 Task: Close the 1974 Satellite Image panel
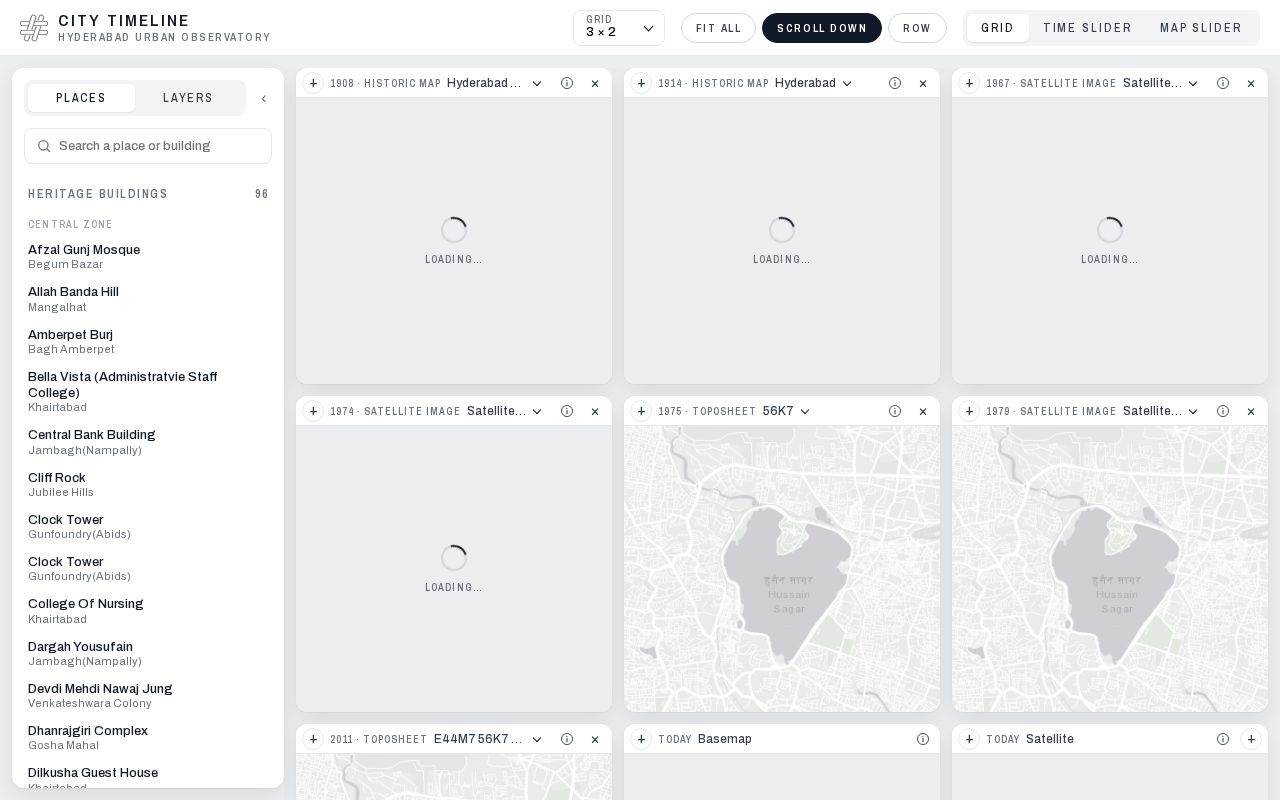[x=595, y=411]
